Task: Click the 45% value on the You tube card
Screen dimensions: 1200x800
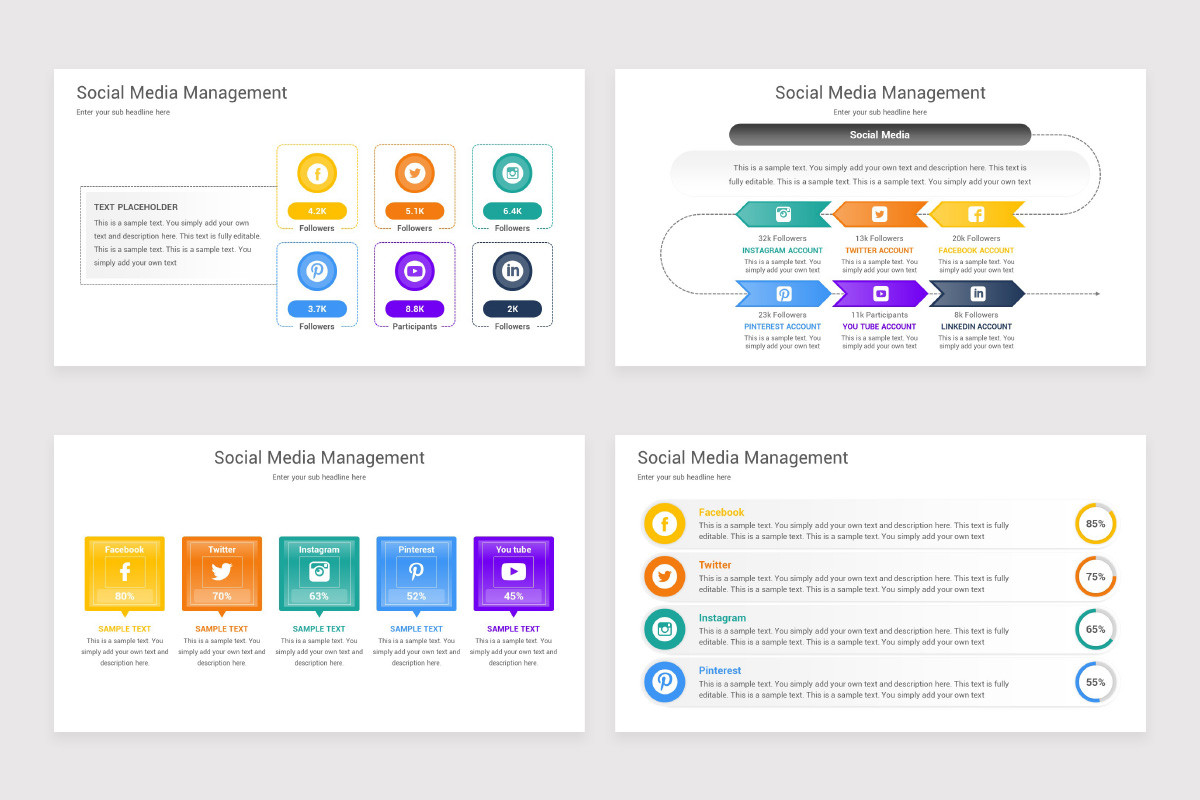Action: pyautogui.click(x=513, y=596)
